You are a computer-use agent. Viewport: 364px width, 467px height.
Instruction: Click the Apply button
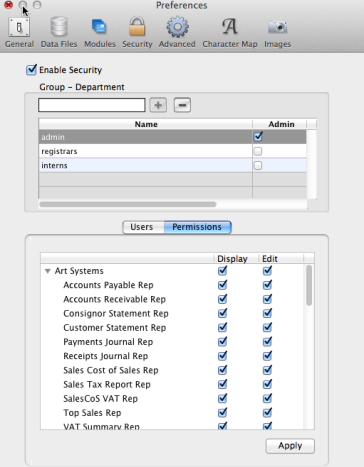(x=290, y=446)
